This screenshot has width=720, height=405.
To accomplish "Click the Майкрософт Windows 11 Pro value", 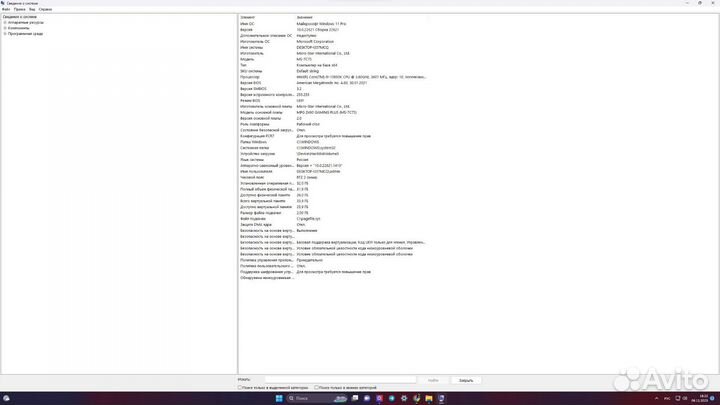I will [321, 23].
